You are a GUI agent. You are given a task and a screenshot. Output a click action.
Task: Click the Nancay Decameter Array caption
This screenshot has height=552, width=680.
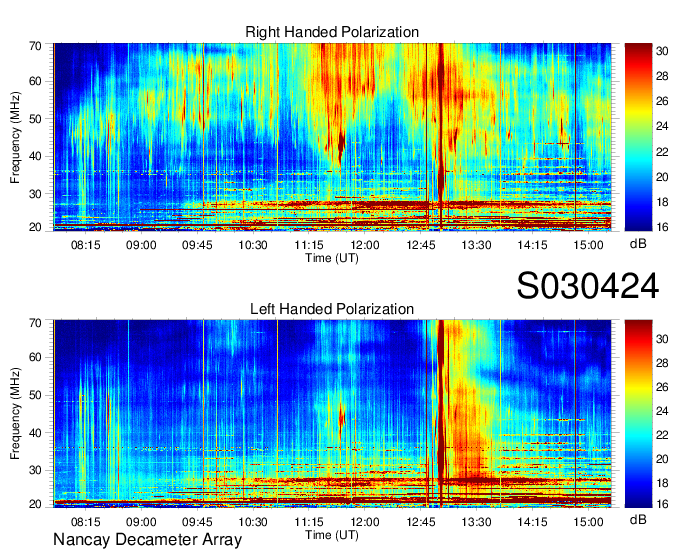tap(147, 540)
